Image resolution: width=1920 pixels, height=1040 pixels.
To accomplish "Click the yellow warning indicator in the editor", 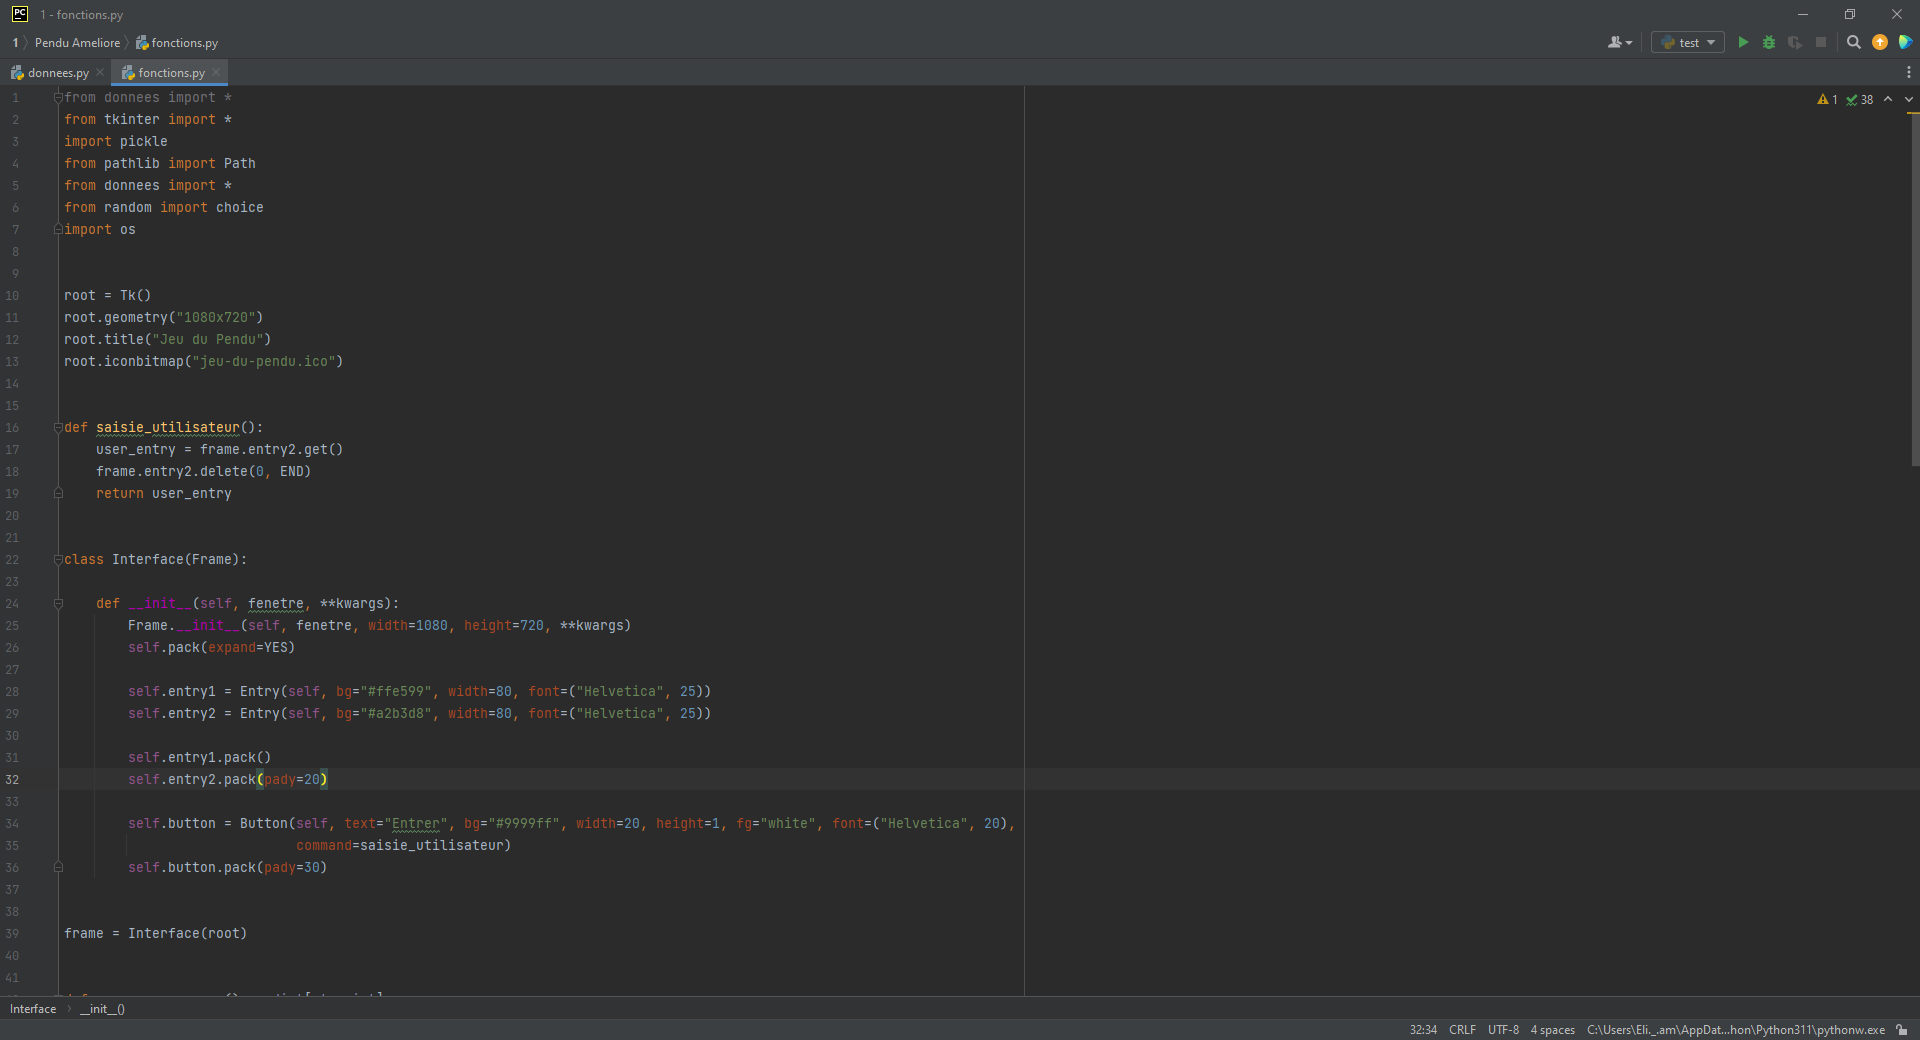I will pos(1827,99).
